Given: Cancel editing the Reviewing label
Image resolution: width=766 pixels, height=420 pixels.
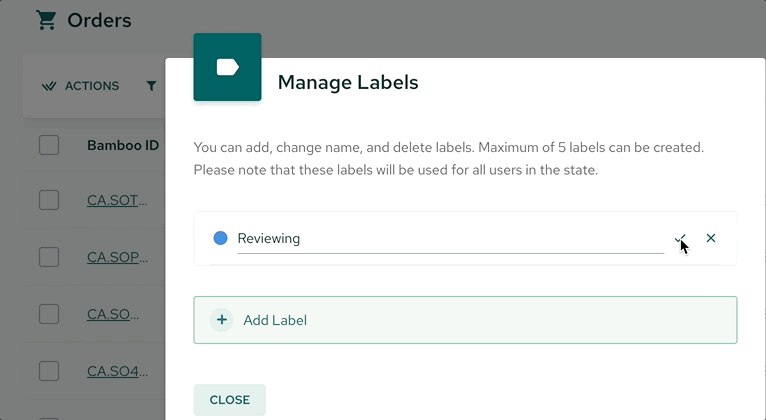Looking at the screenshot, I should [711, 238].
